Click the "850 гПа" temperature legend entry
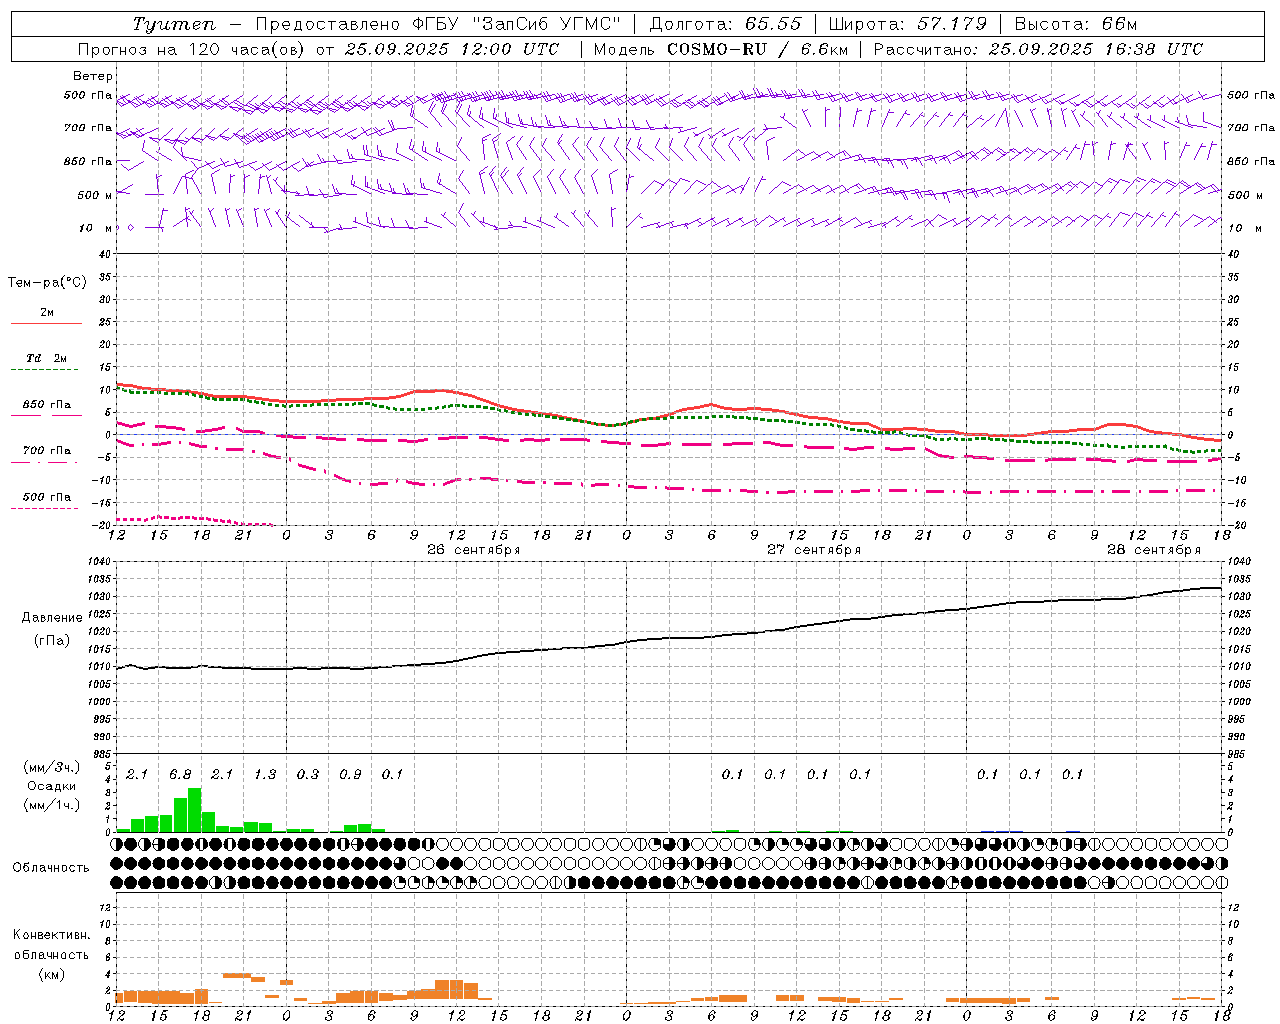Image resolution: width=1280 pixels, height=1024 pixels. [x=46, y=405]
